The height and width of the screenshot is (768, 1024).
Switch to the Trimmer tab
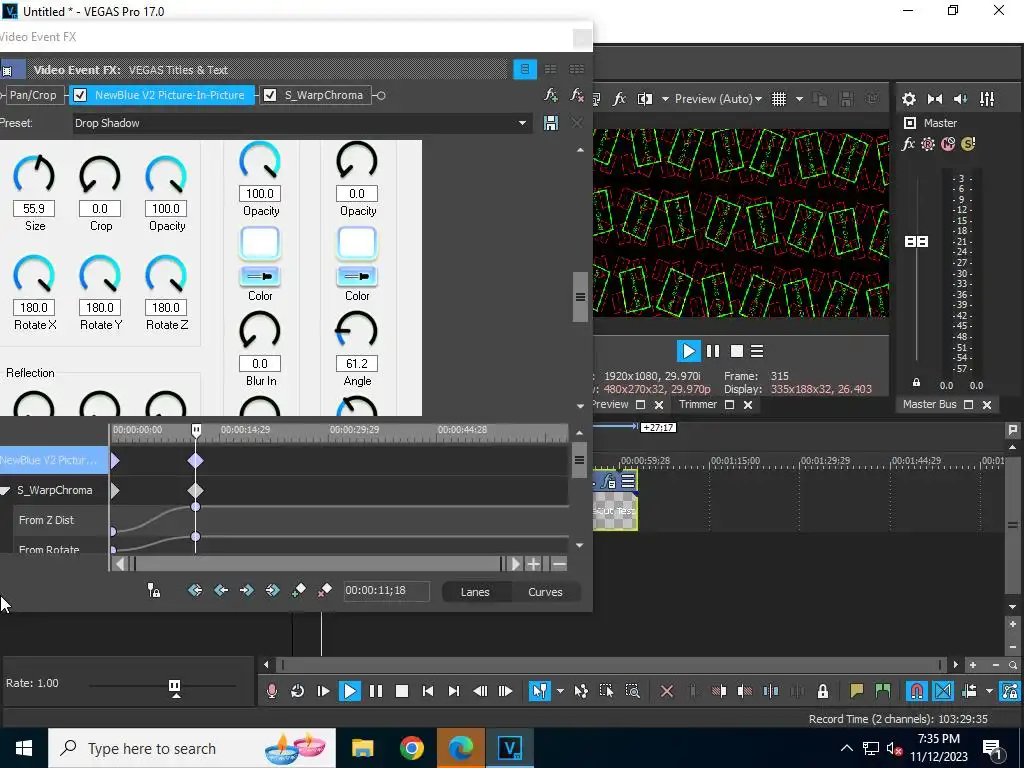(x=697, y=404)
